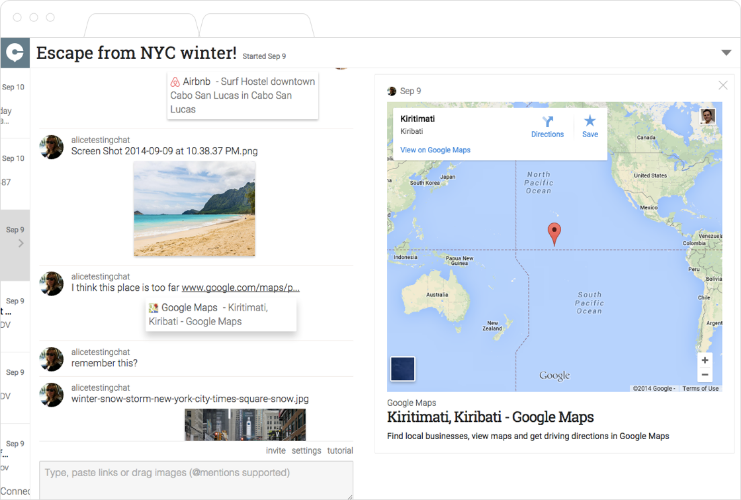
Task: Open the Times Square snow image
Action: pos(245,425)
